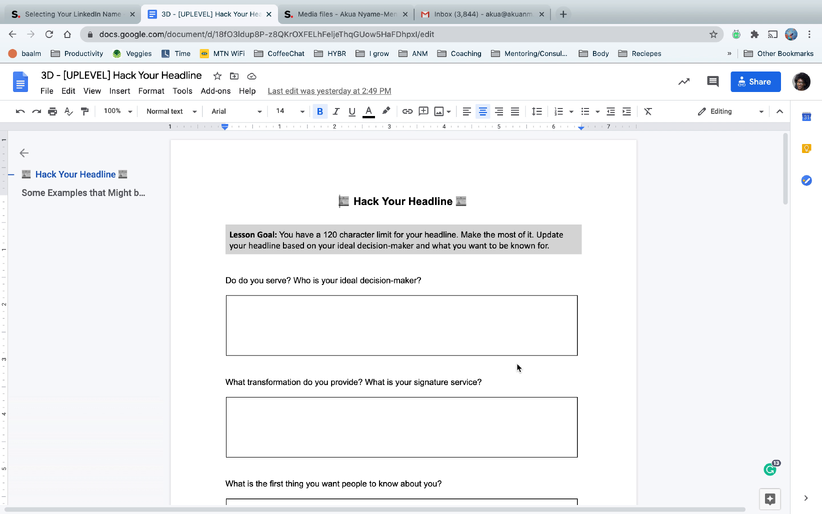The image size is (822, 514).
Task: Clear formatting from the selection
Action: (648, 111)
